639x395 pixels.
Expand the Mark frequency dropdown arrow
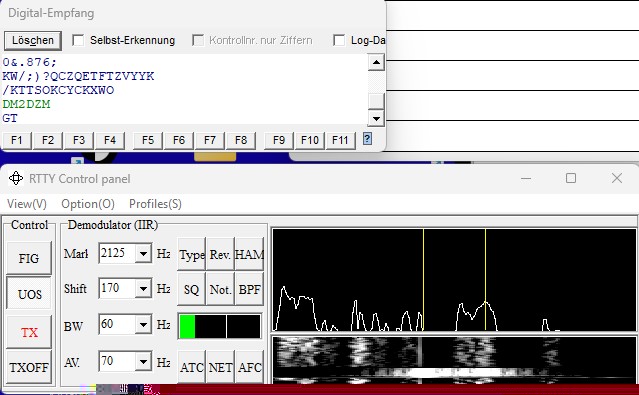(x=143, y=253)
